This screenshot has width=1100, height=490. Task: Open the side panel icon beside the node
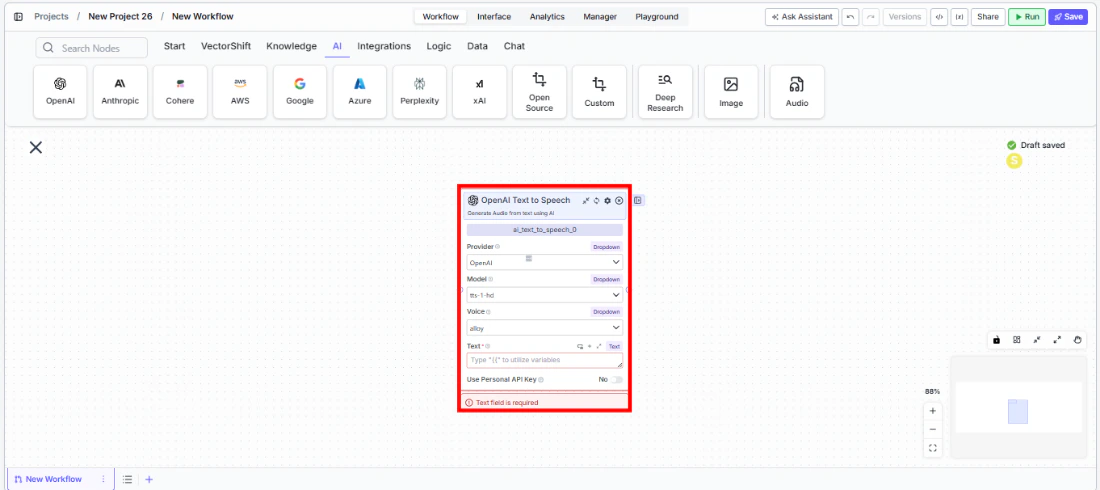click(x=638, y=201)
